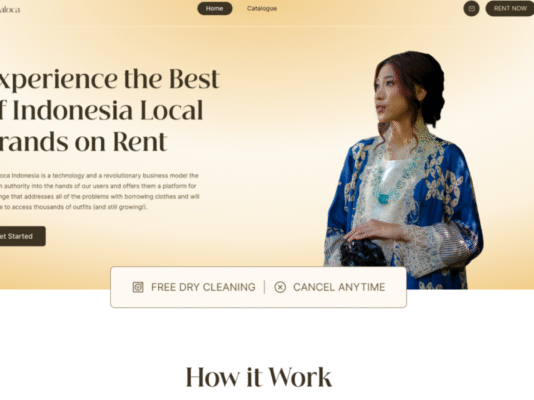Click the Get Started button
The width and height of the screenshot is (534, 400).
click(22, 236)
